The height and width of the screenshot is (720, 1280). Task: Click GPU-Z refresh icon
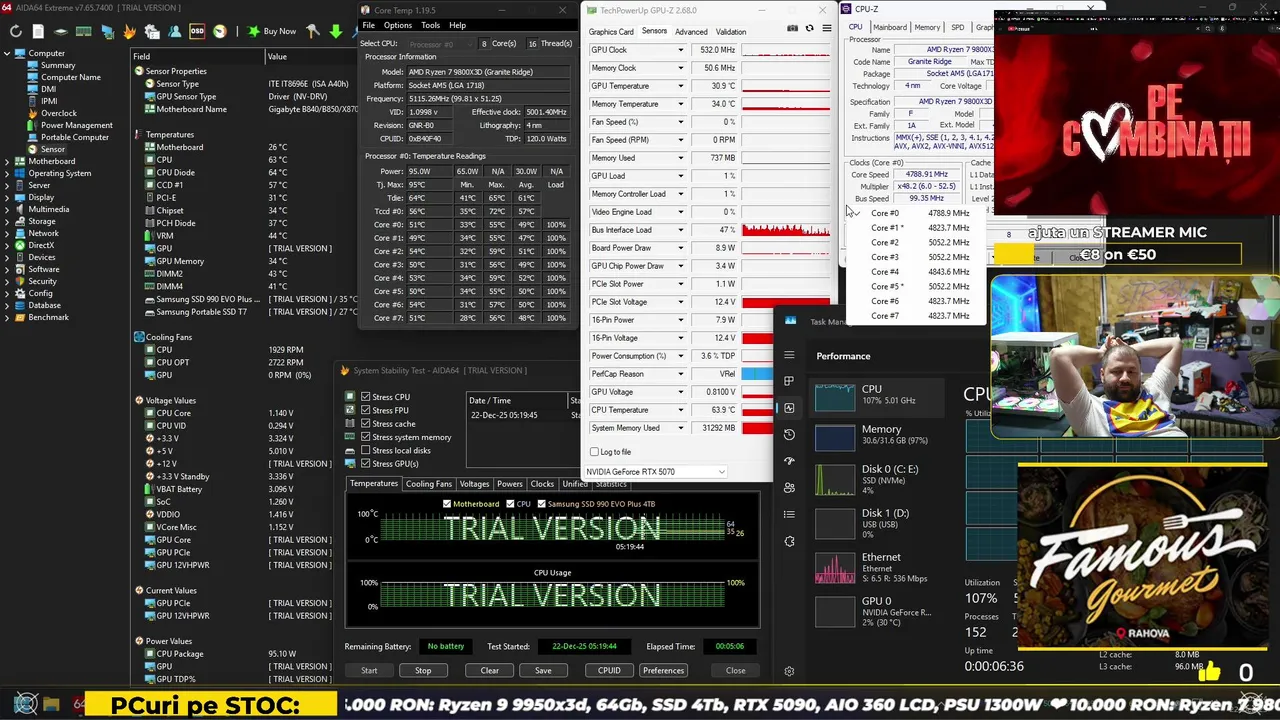(x=810, y=29)
